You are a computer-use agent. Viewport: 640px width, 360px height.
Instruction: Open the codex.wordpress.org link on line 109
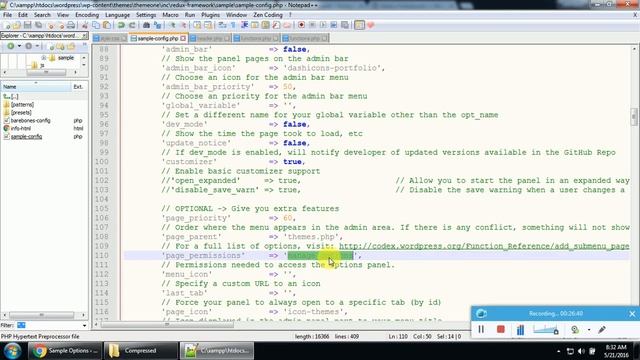[484, 246]
